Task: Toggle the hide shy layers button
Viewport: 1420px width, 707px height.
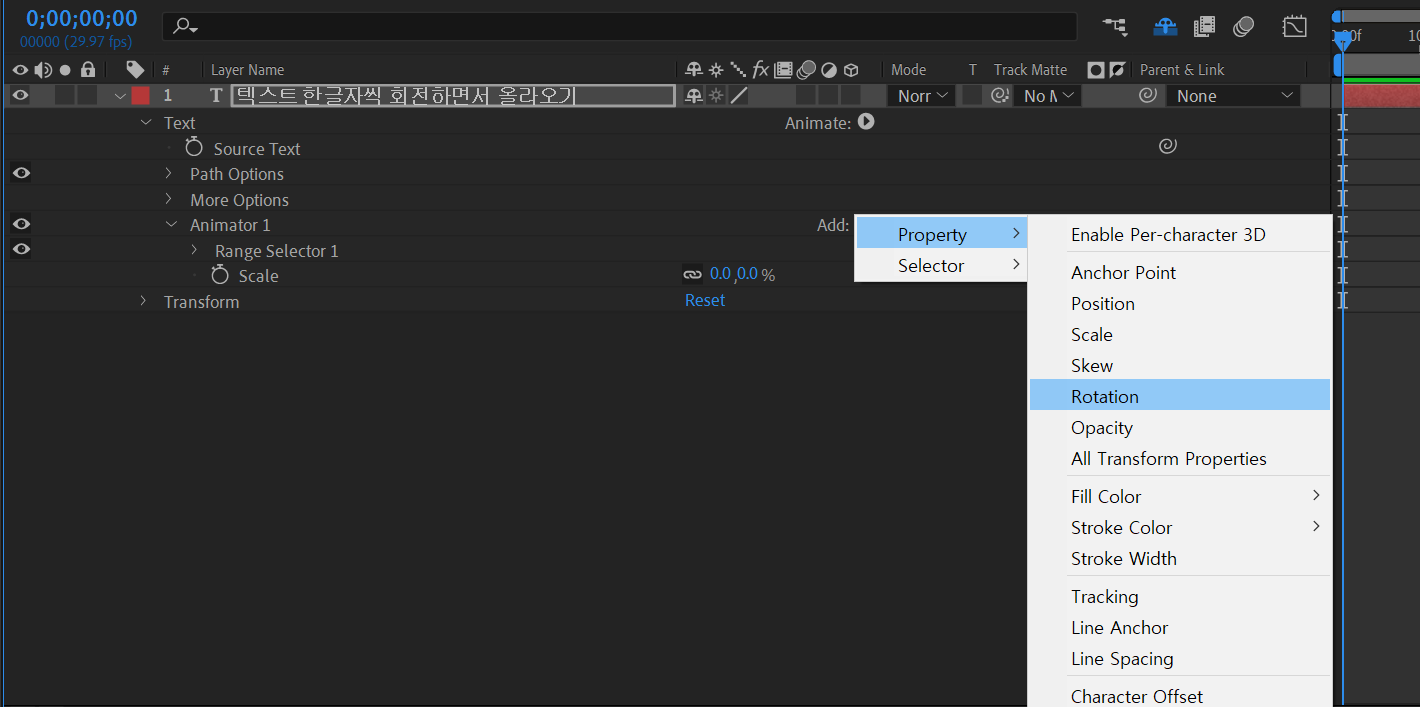Action: pyautogui.click(x=1165, y=27)
